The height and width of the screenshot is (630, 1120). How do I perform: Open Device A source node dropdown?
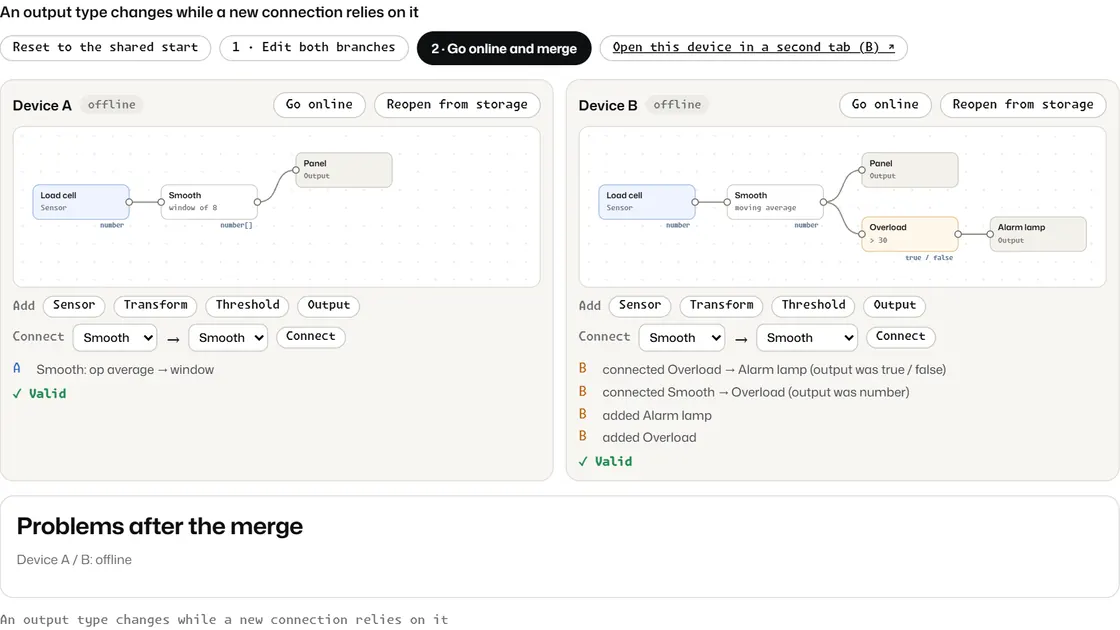(x=116, y=337)
